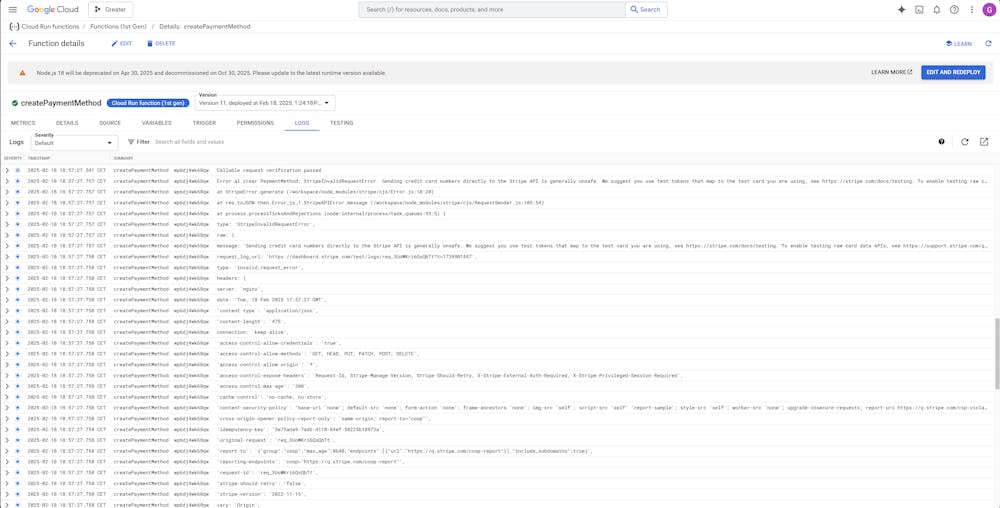Expand the 'Callable request verification passed' log row

click(7, 170)
